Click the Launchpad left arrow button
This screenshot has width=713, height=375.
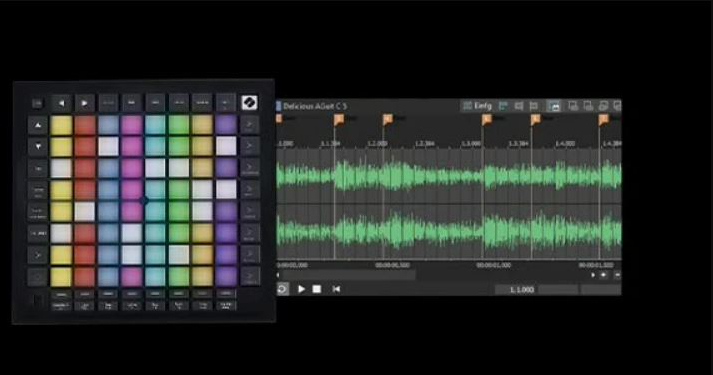(x=61, y=103)
